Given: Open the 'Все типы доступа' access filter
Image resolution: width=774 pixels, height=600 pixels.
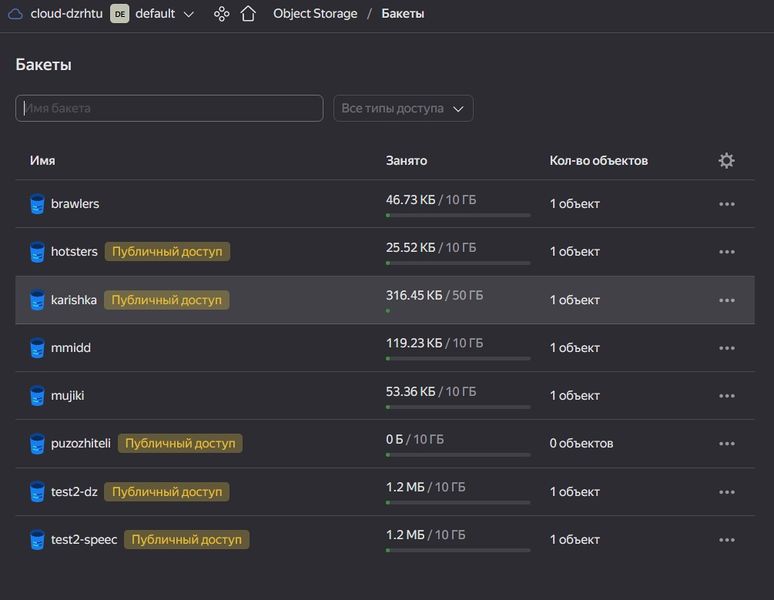Looking at the screenshot, I should tap(403, 108).
